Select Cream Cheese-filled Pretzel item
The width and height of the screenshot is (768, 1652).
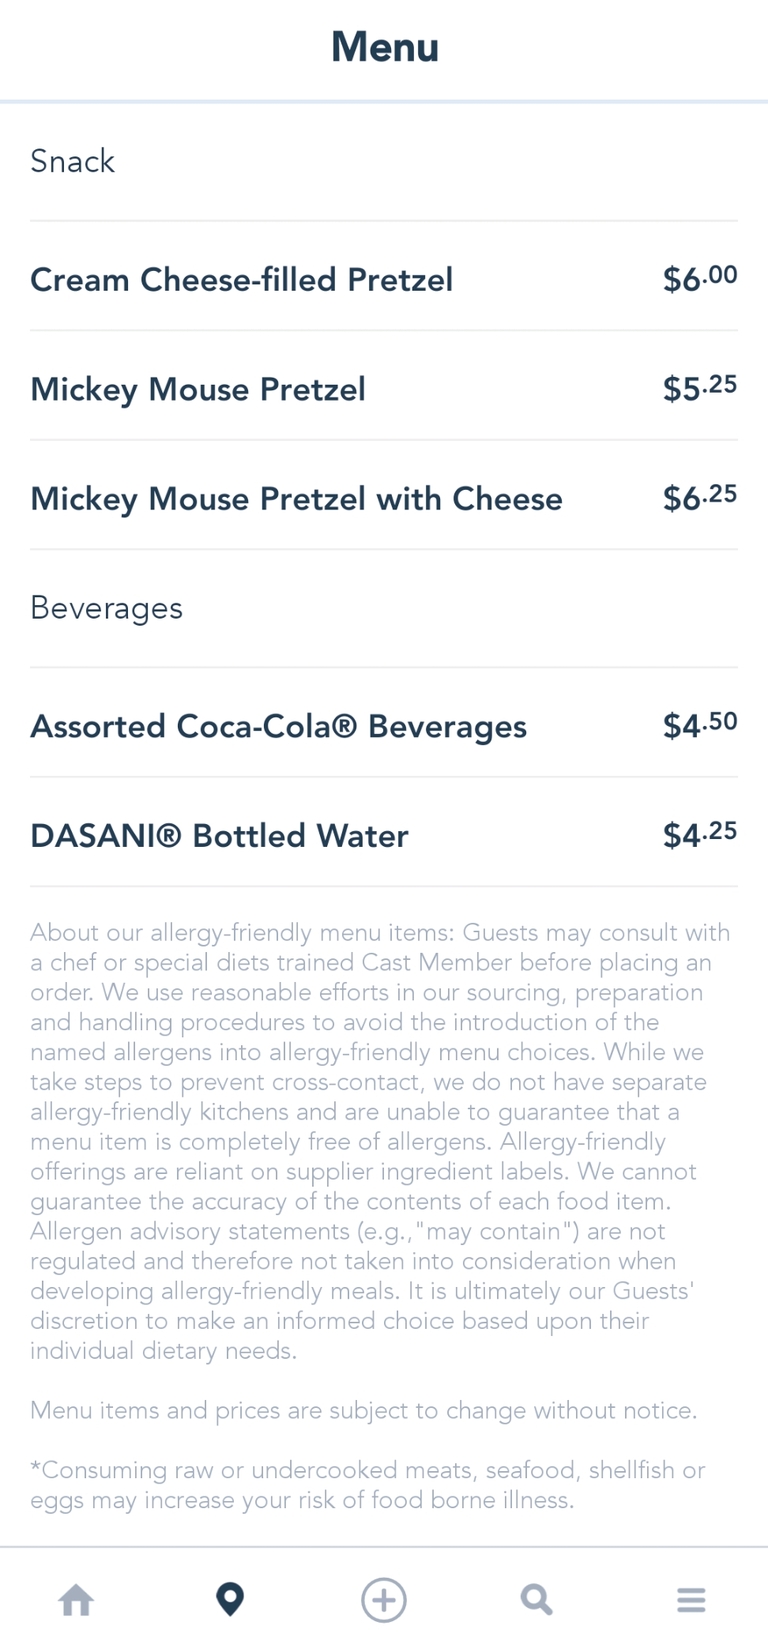(x=241, y=279)
